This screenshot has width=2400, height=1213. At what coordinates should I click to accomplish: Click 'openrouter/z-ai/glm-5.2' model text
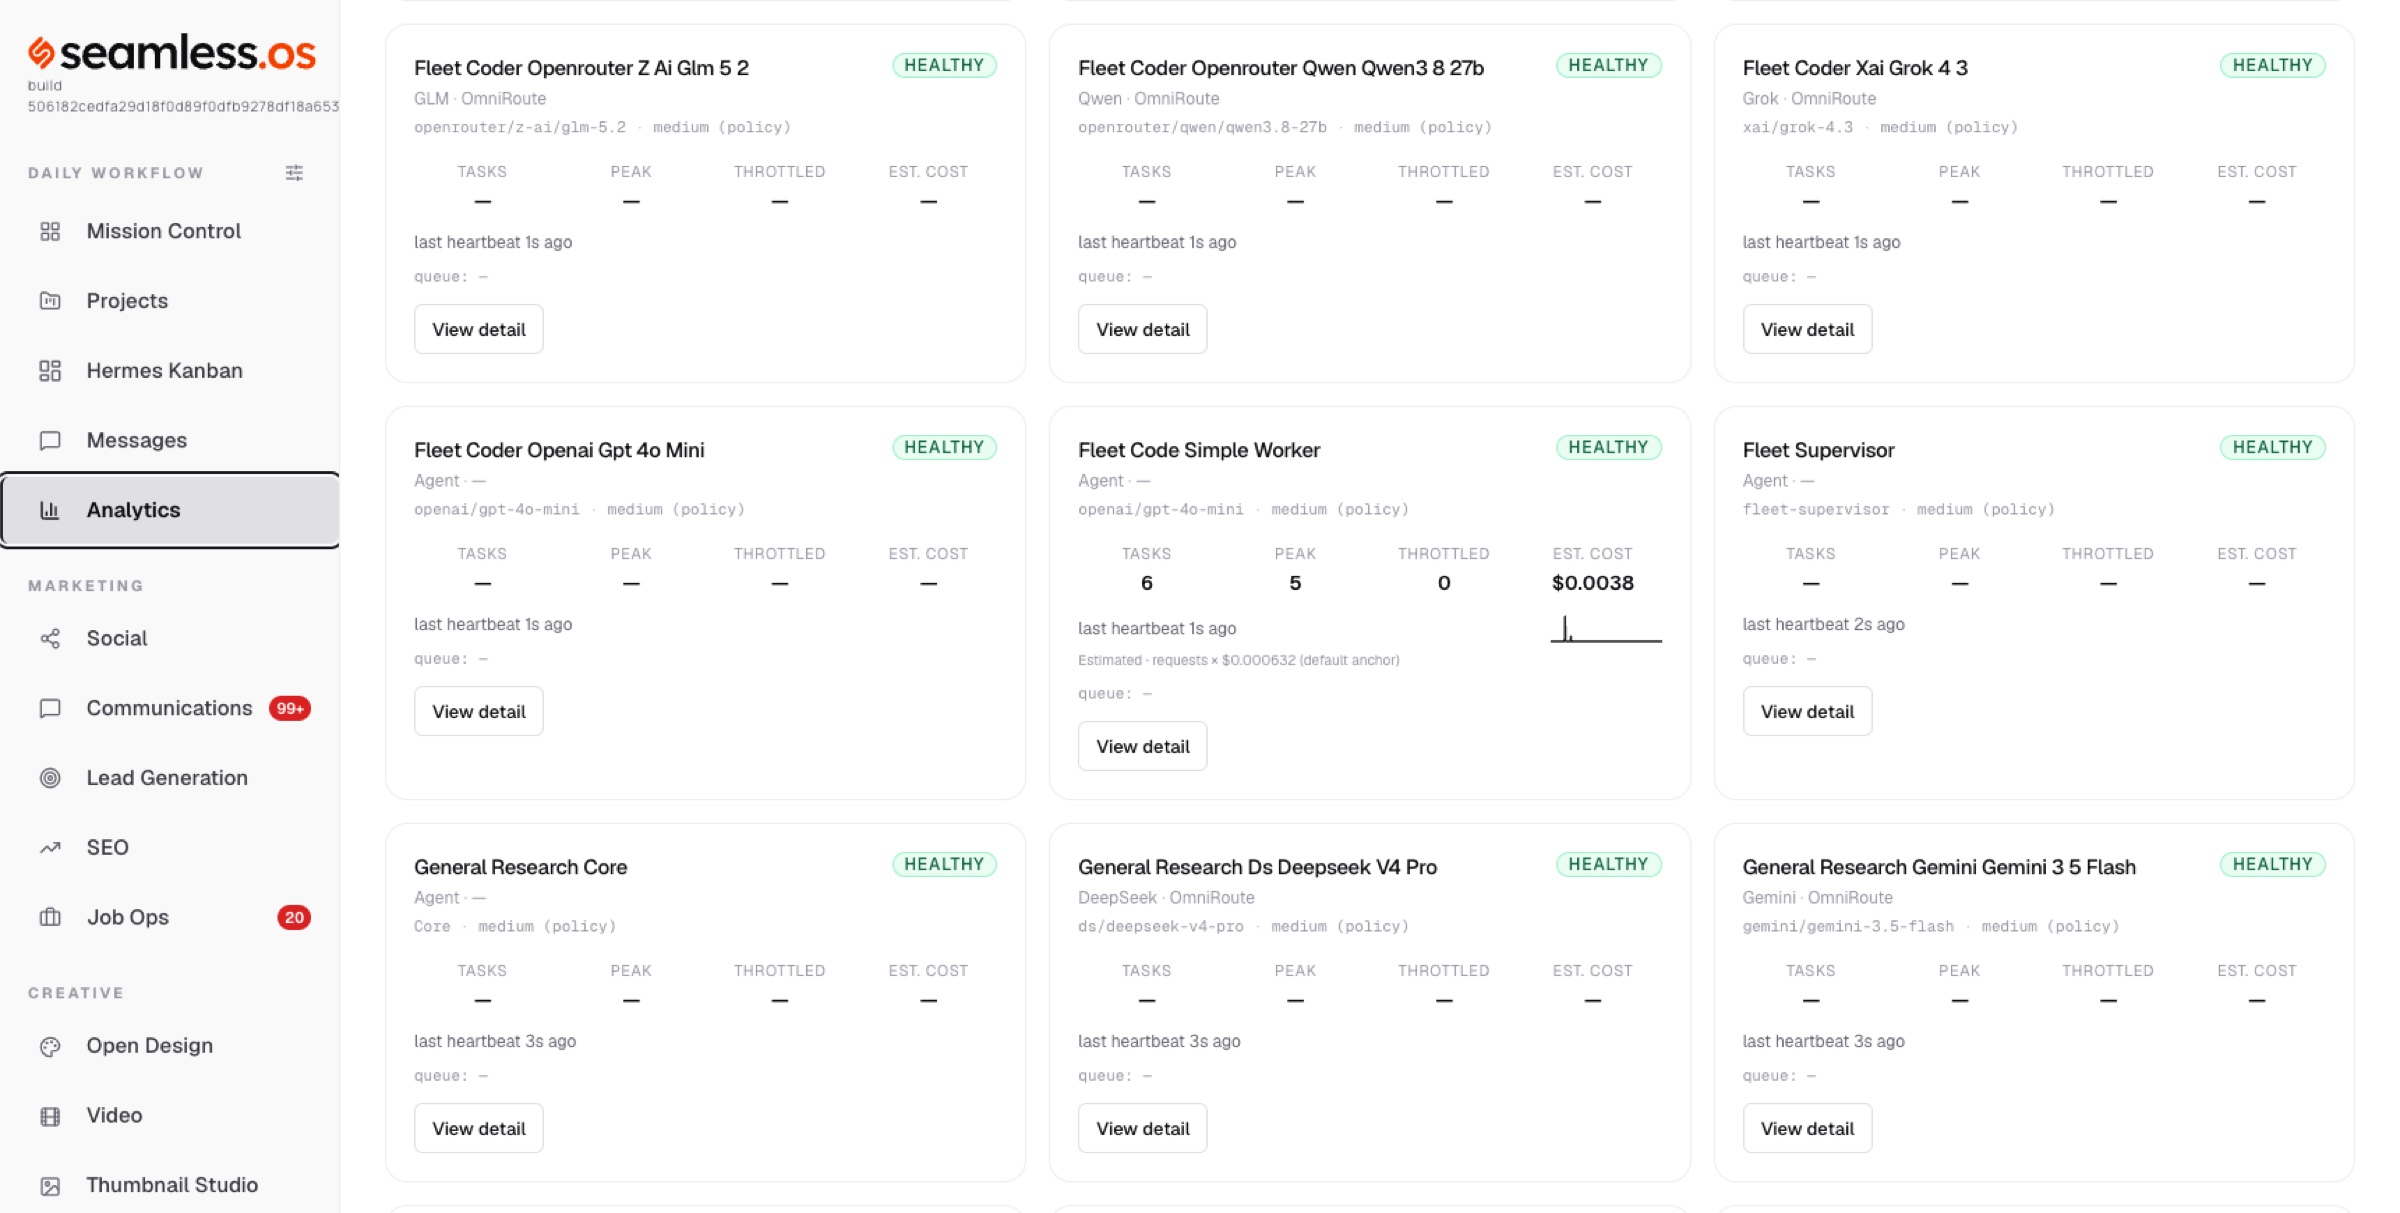[520, 127]
